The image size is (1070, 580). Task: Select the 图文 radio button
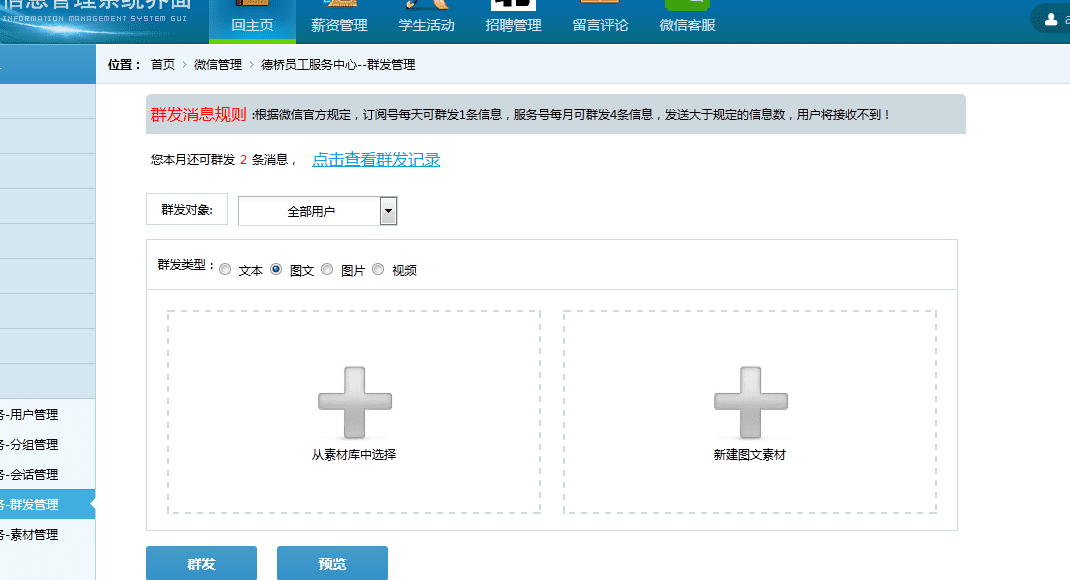276,270
